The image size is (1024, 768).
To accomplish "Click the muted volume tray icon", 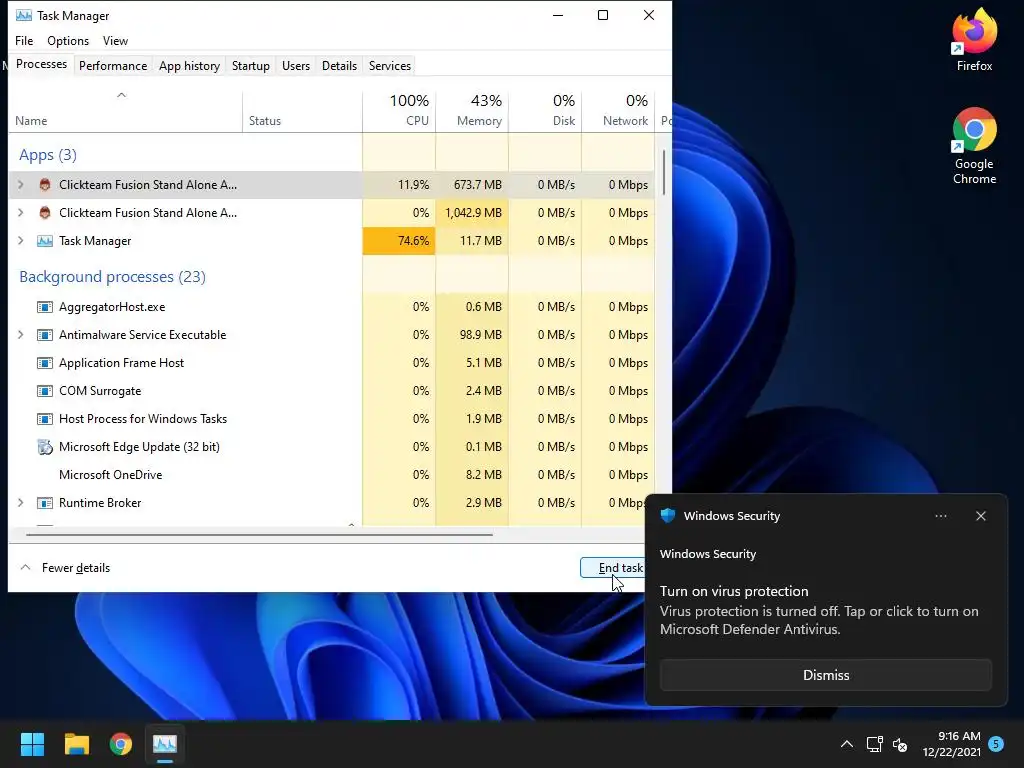I will point(900,744).
